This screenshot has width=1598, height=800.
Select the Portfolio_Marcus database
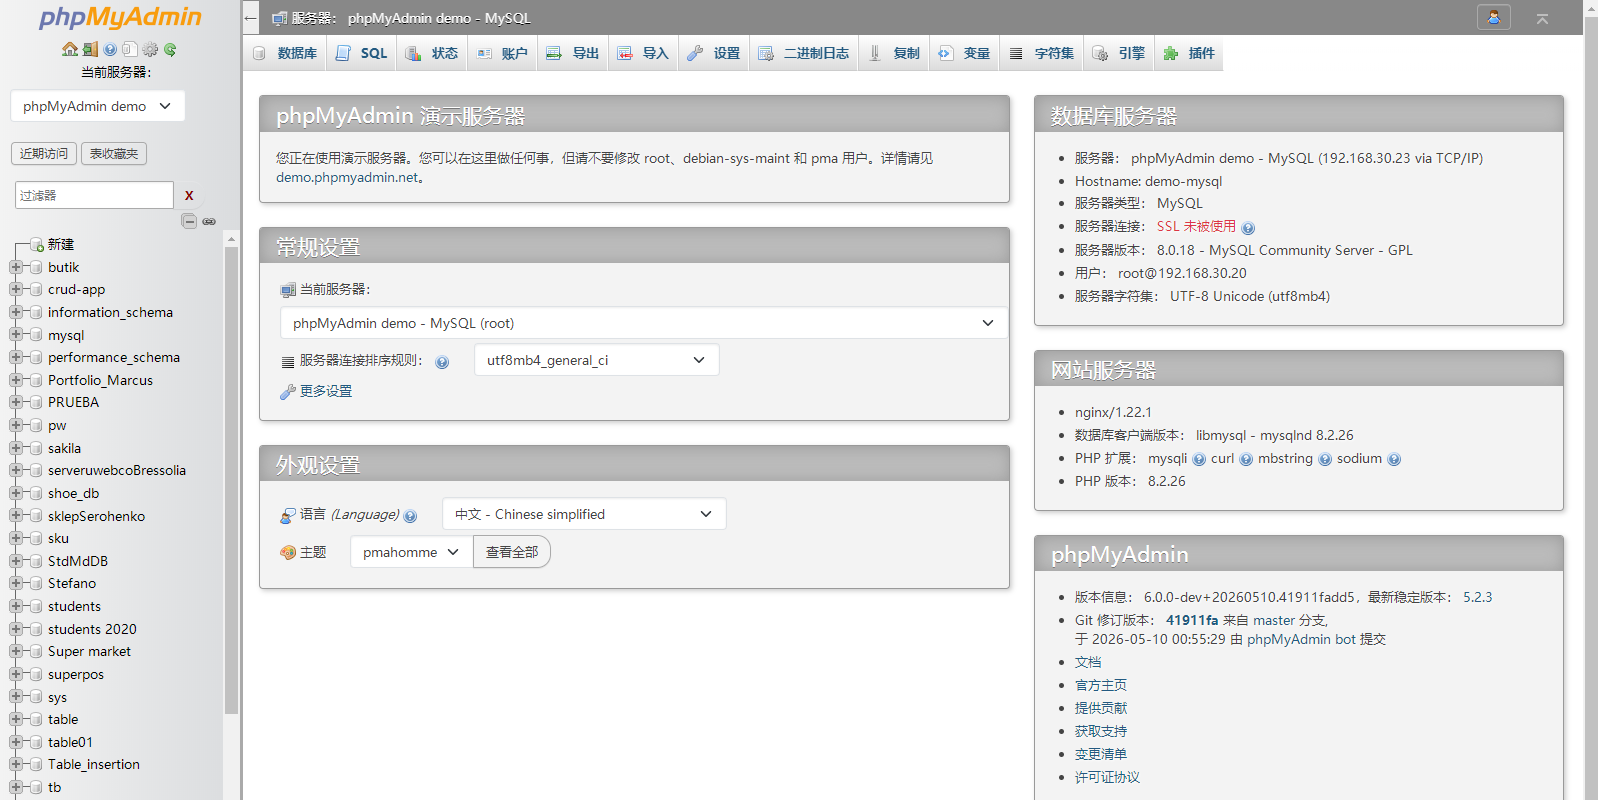click(100, 380)
